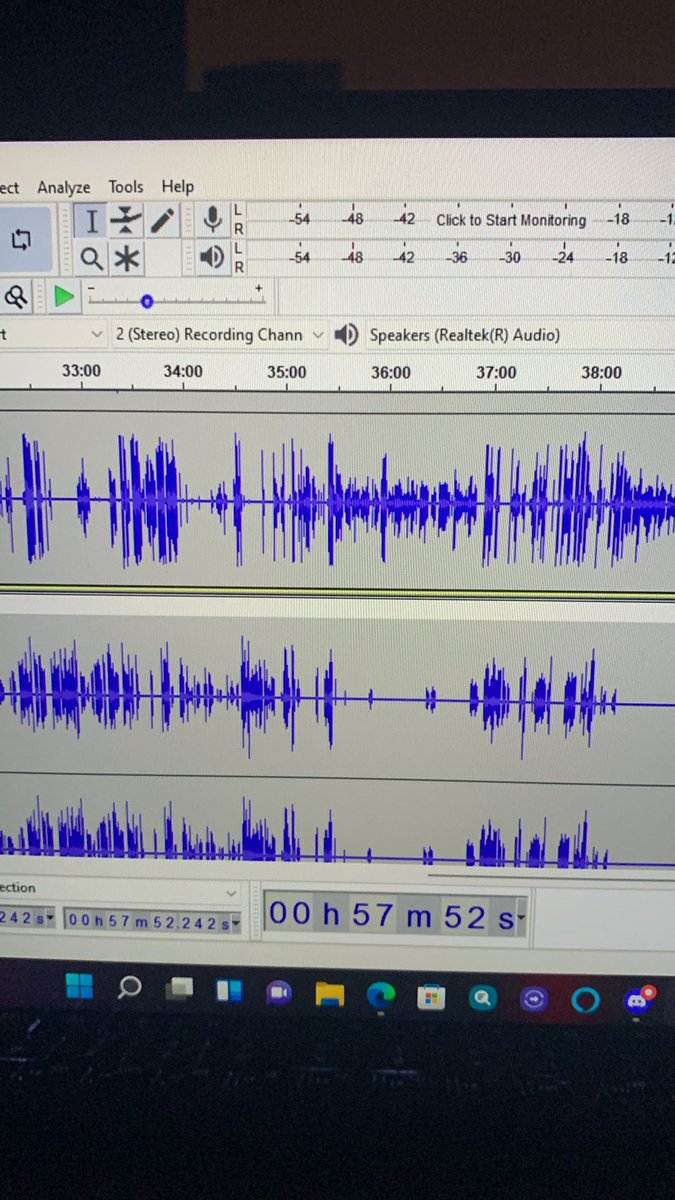Open the teal chat-bubble taskbar app
The width and height of the screenshot is (675, 1200).
[x=482, y=997]
